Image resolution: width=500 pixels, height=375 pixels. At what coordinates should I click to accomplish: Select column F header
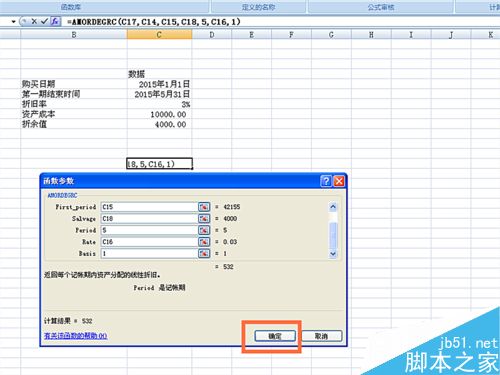pyautogui.click(x=291, y=35)
